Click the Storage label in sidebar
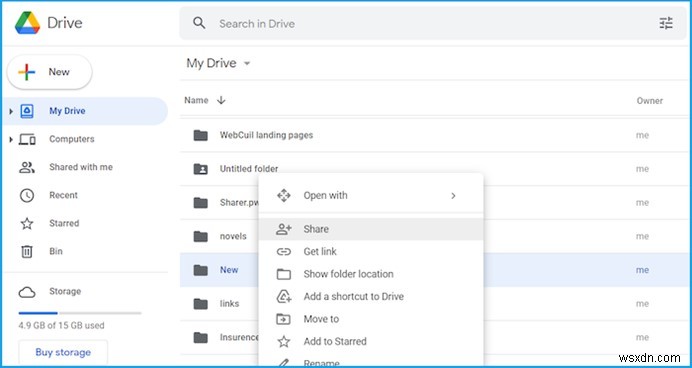 point(65,292)
